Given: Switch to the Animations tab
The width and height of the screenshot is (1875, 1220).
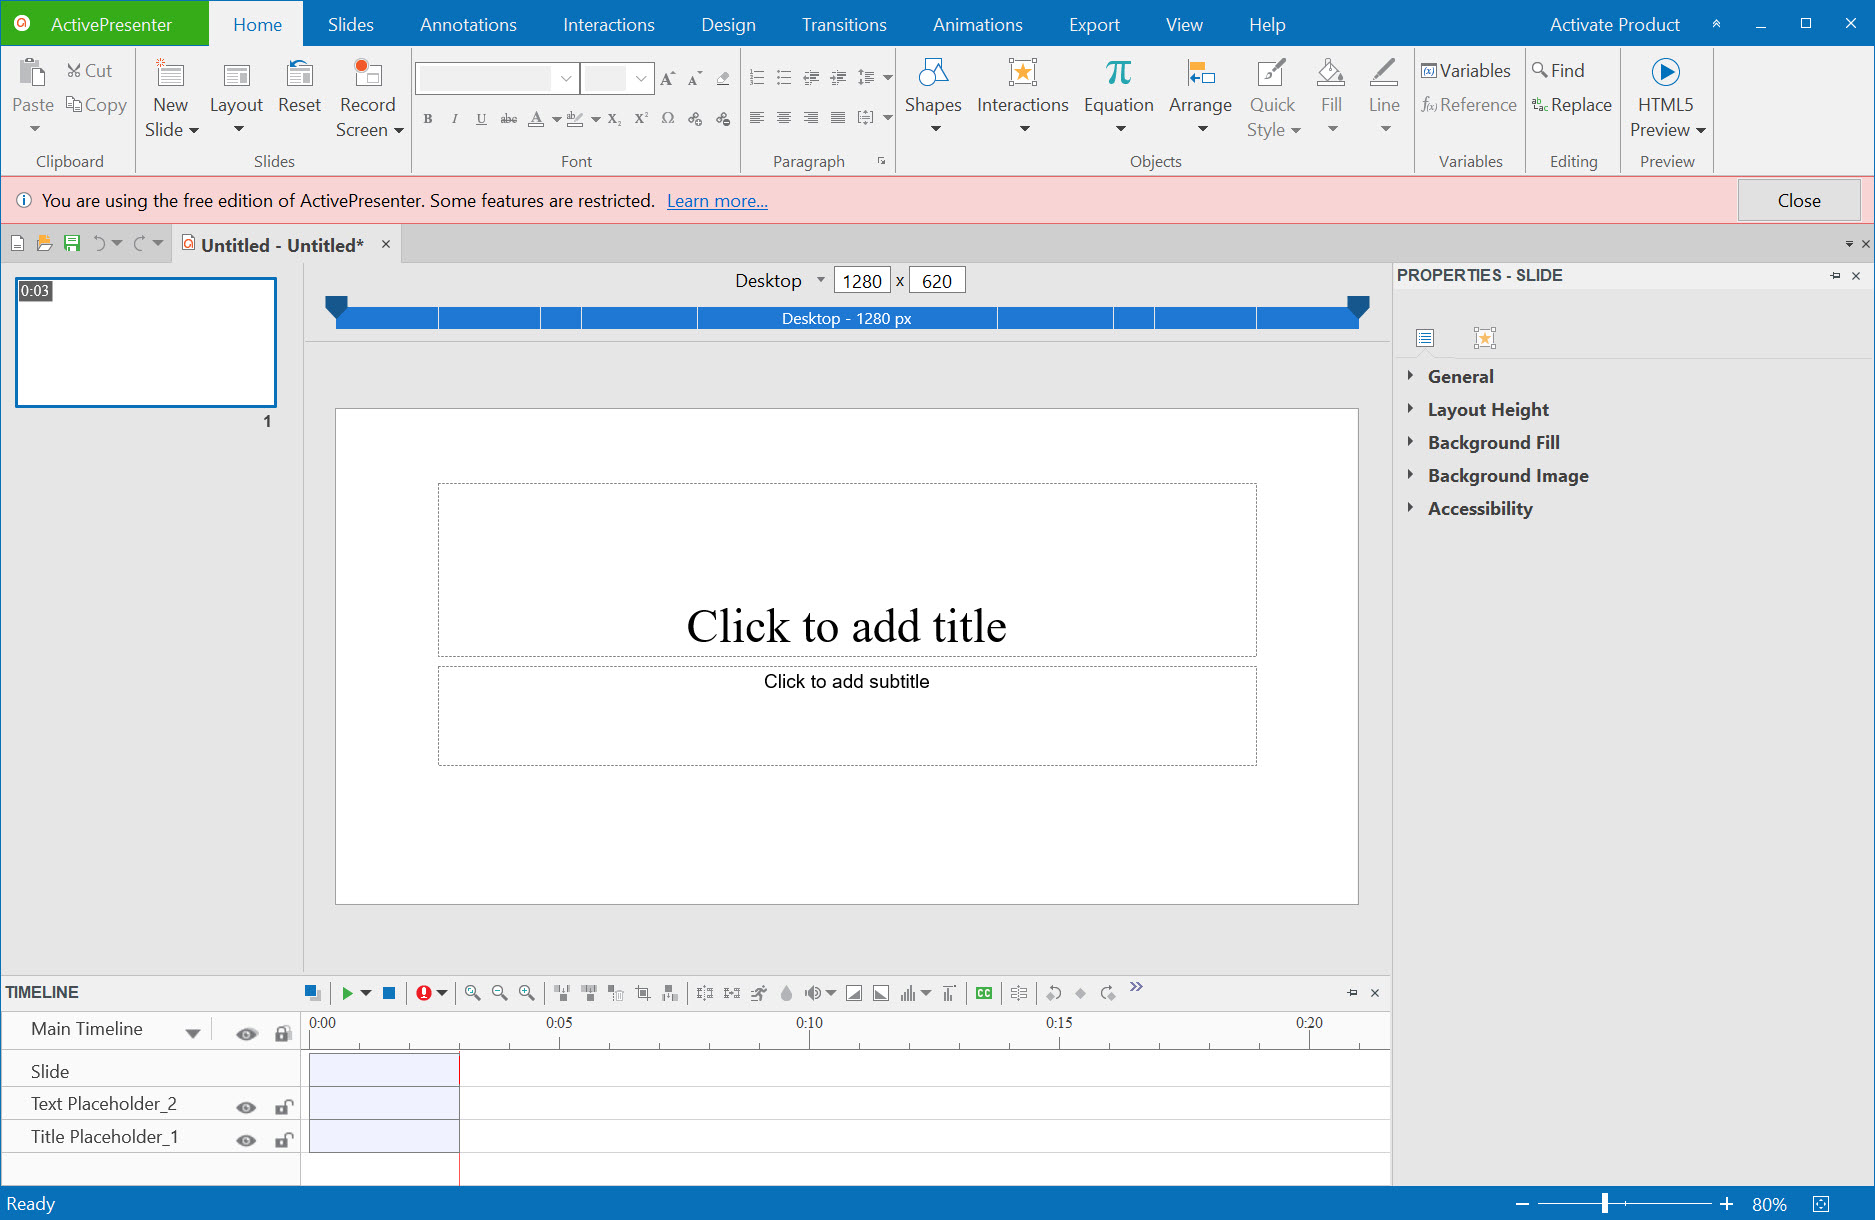Looking at the screenshot, I should point(977,24).
